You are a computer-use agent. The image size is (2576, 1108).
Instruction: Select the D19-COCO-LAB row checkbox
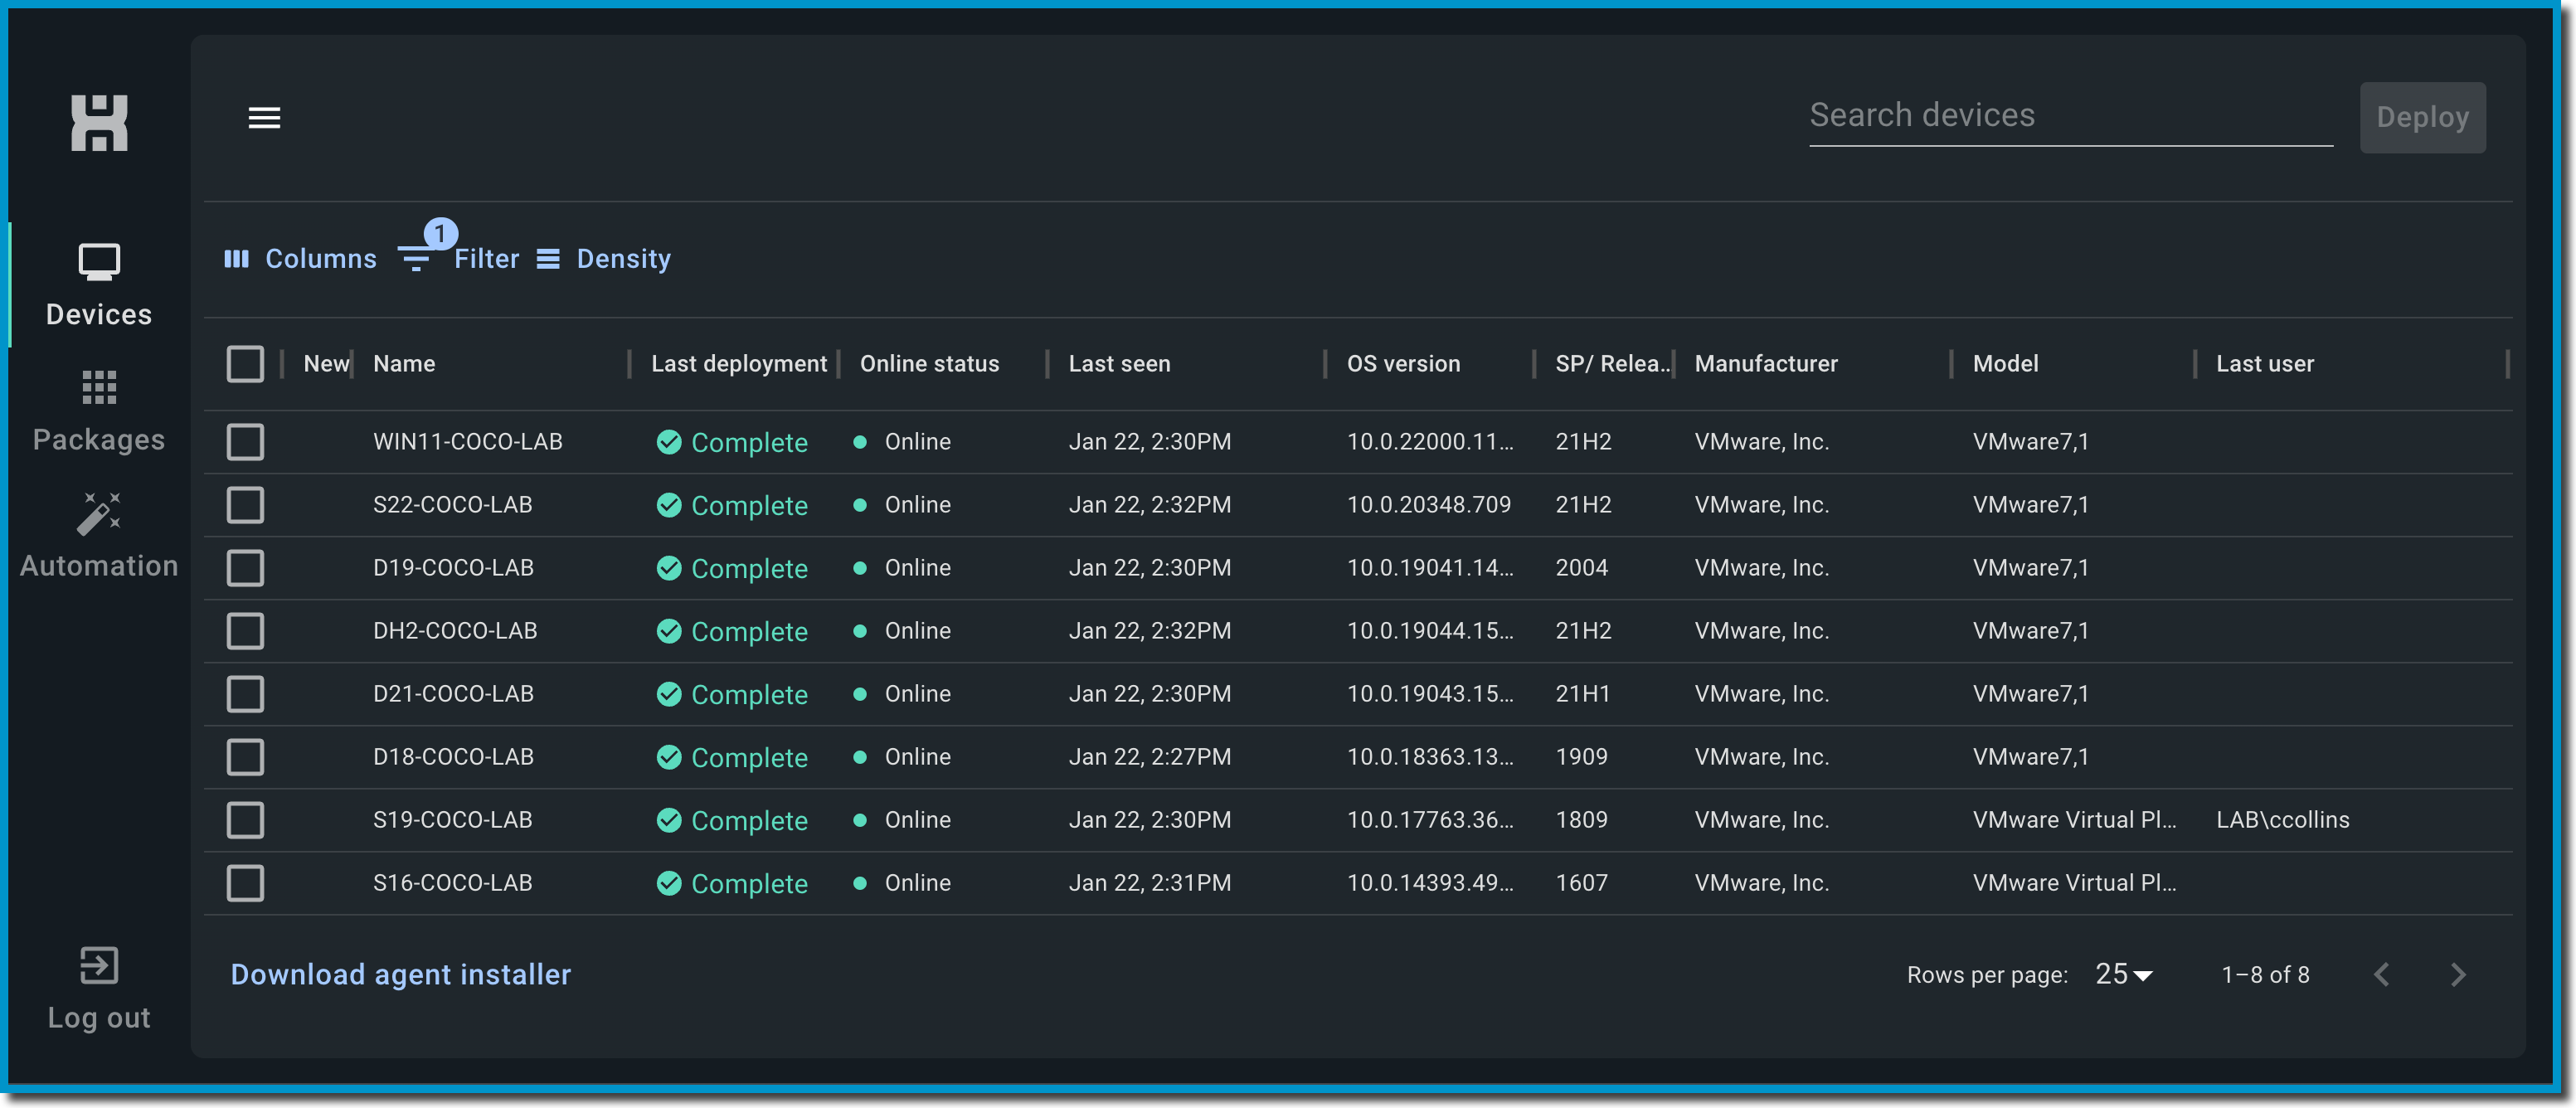(245, 568)
